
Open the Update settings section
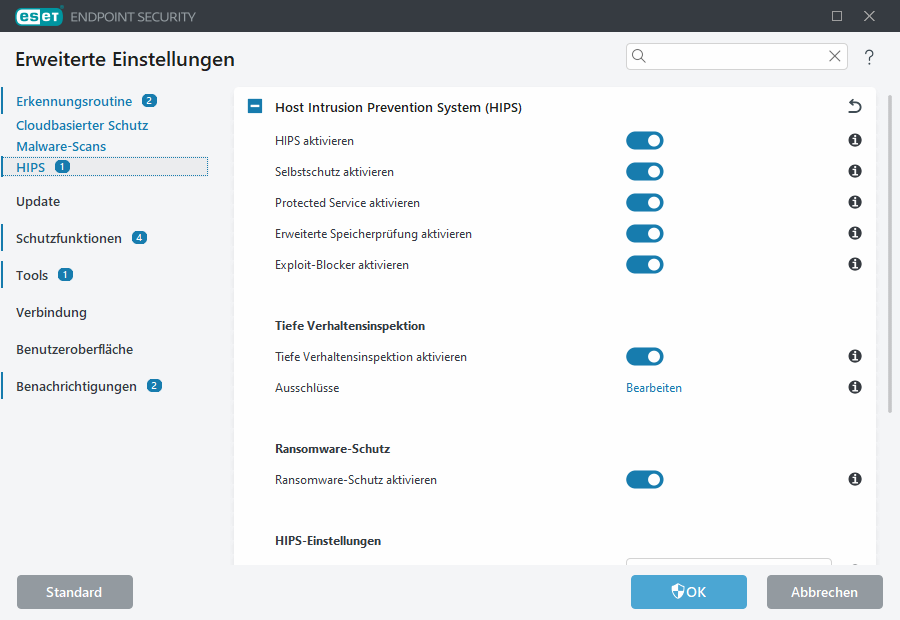(x=37, y=201)
